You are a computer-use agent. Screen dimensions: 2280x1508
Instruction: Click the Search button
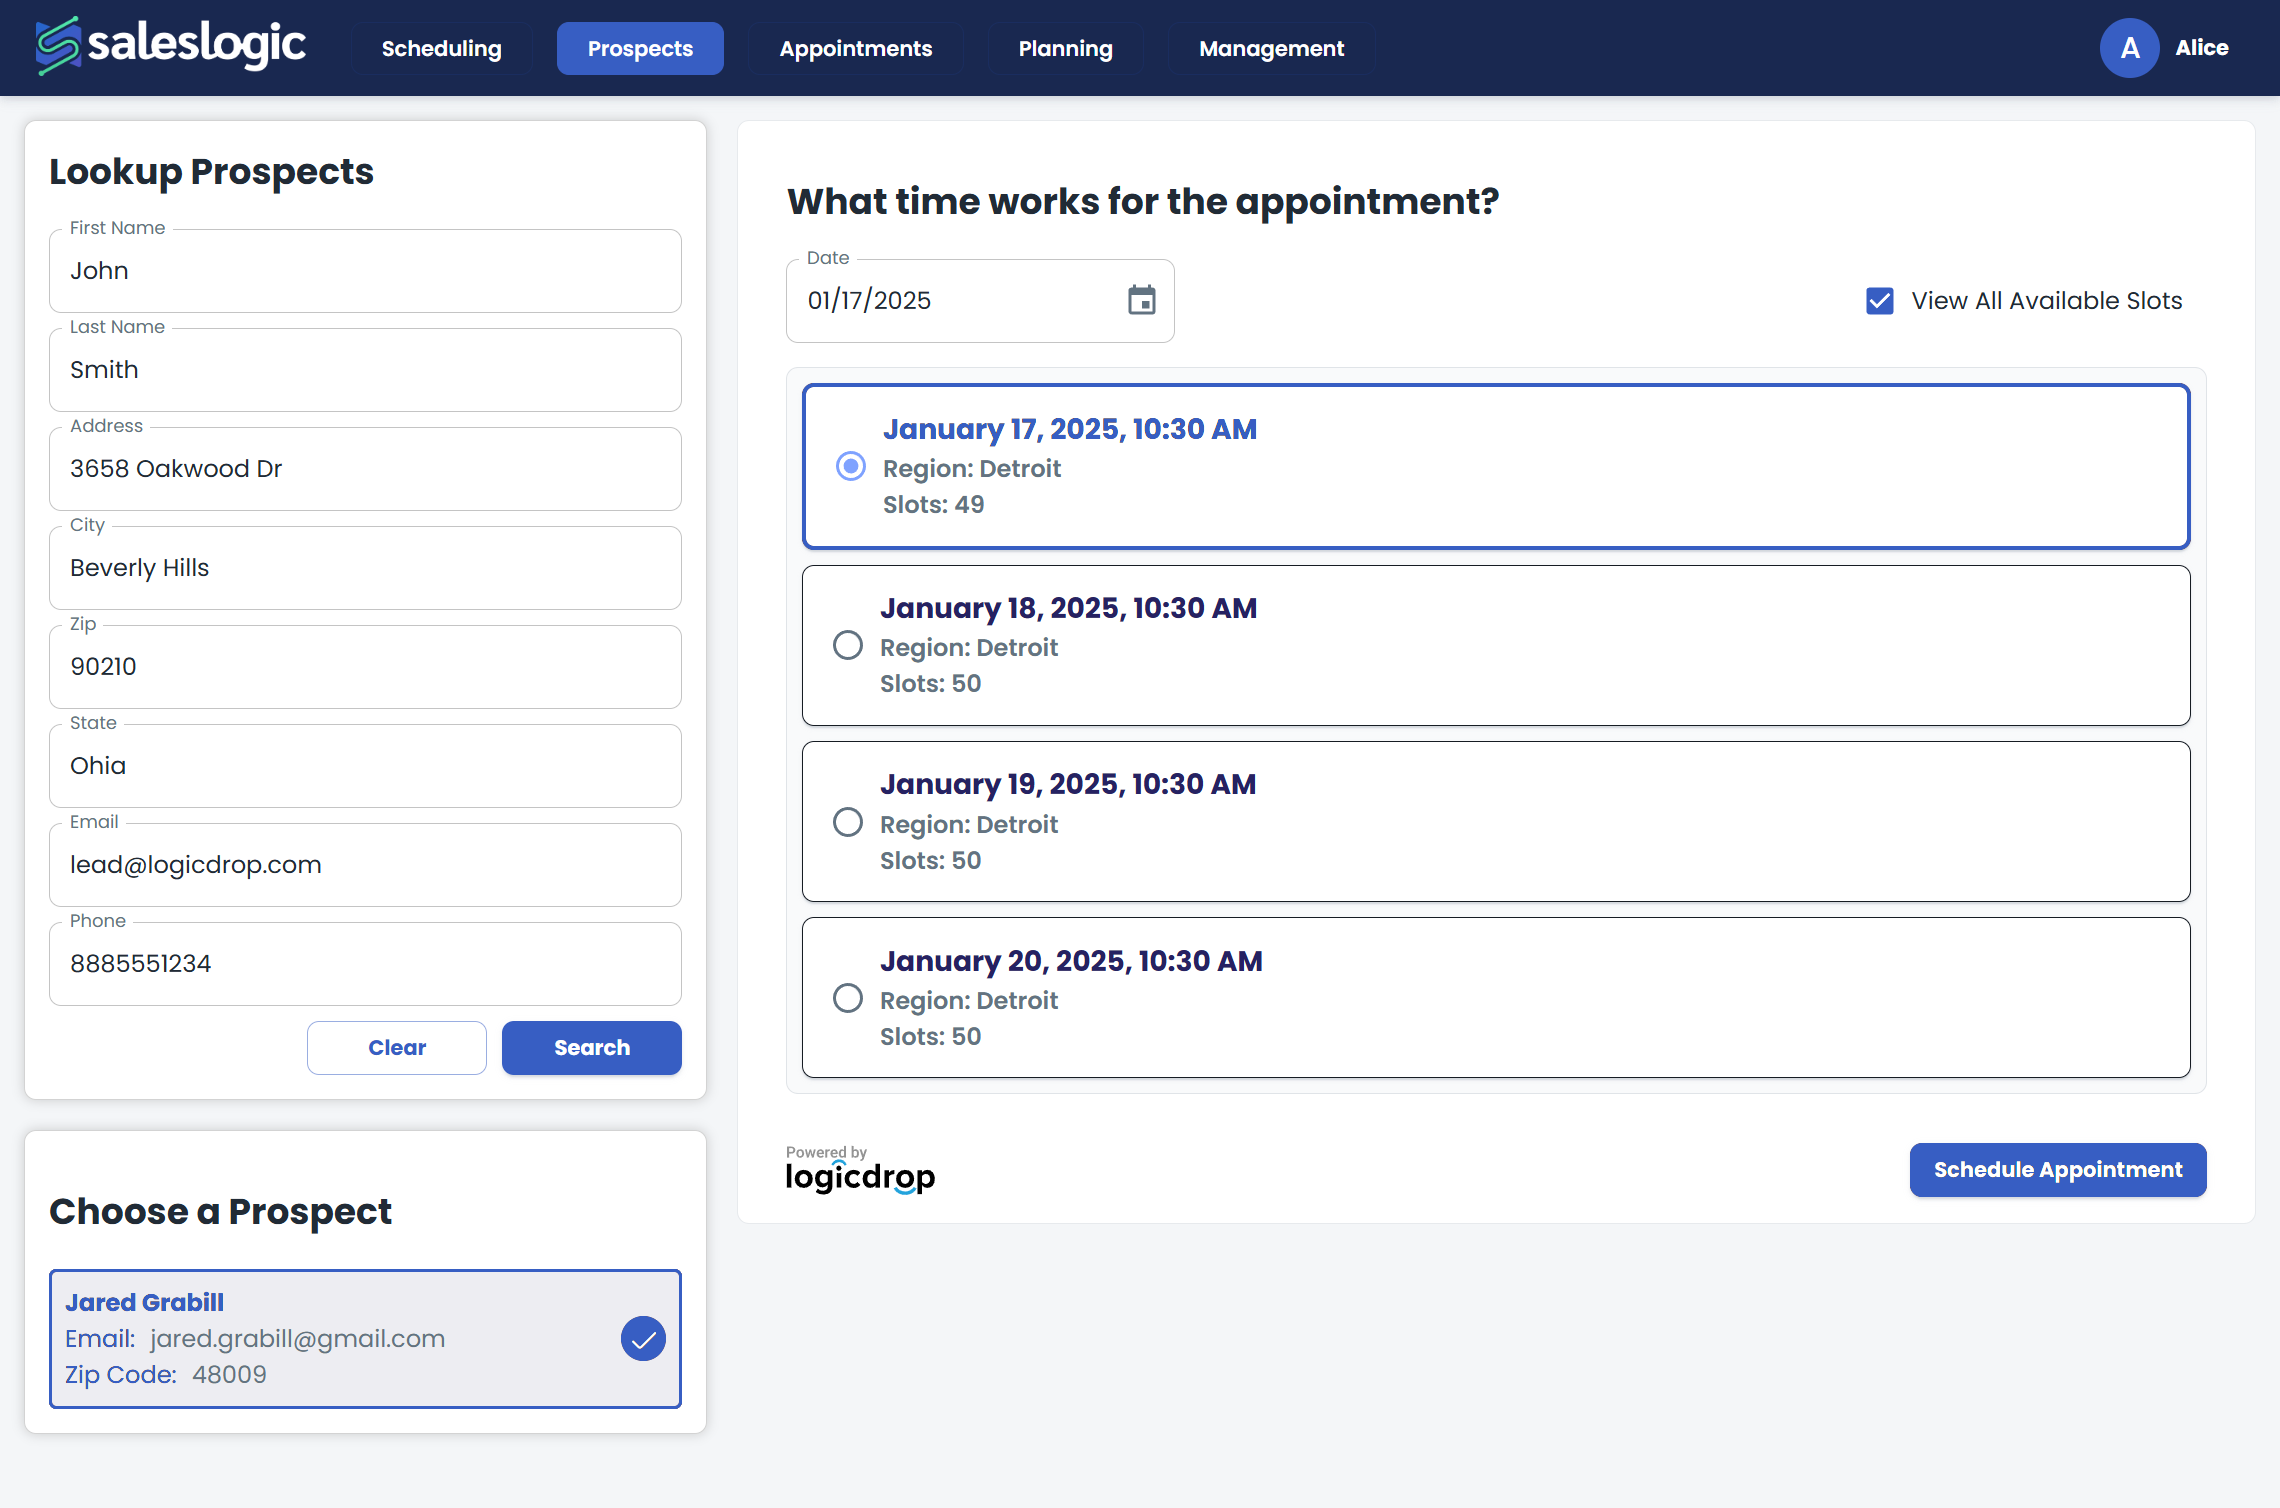pos(591,1047)
